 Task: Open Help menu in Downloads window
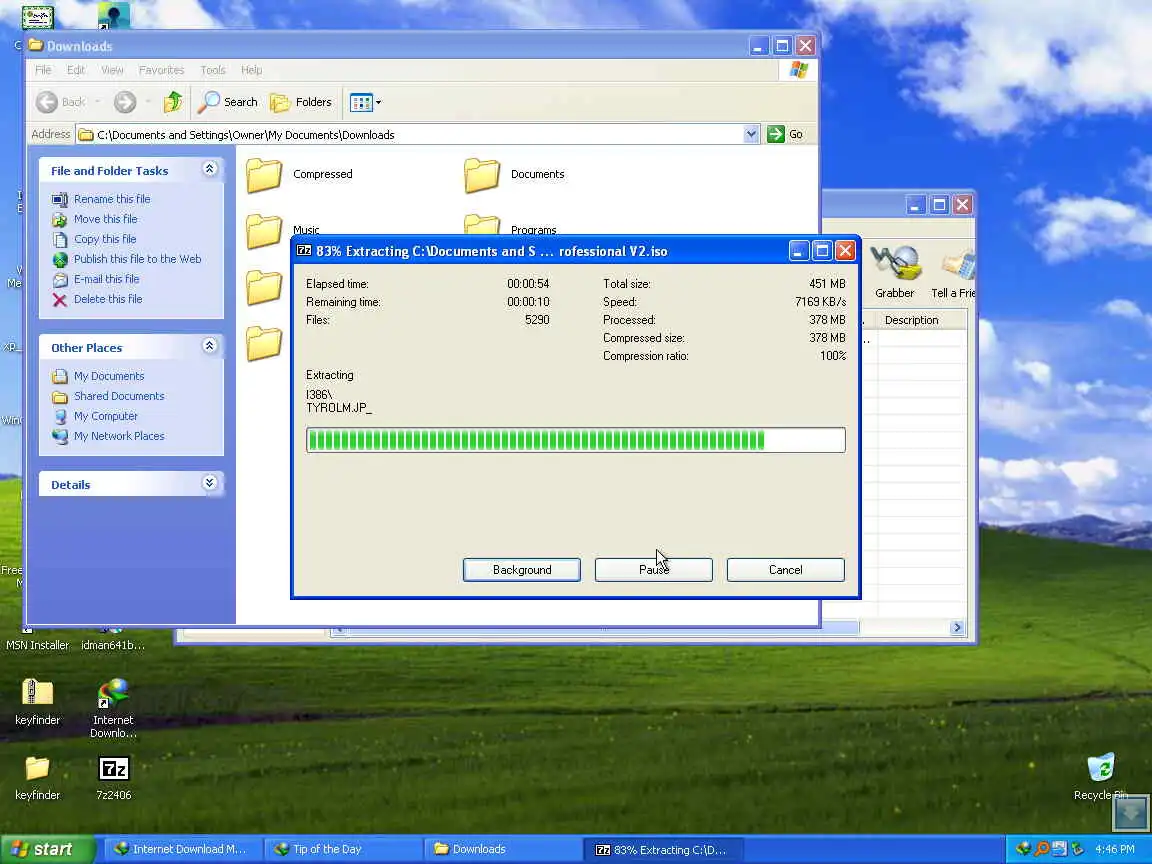tap(251, 70)
